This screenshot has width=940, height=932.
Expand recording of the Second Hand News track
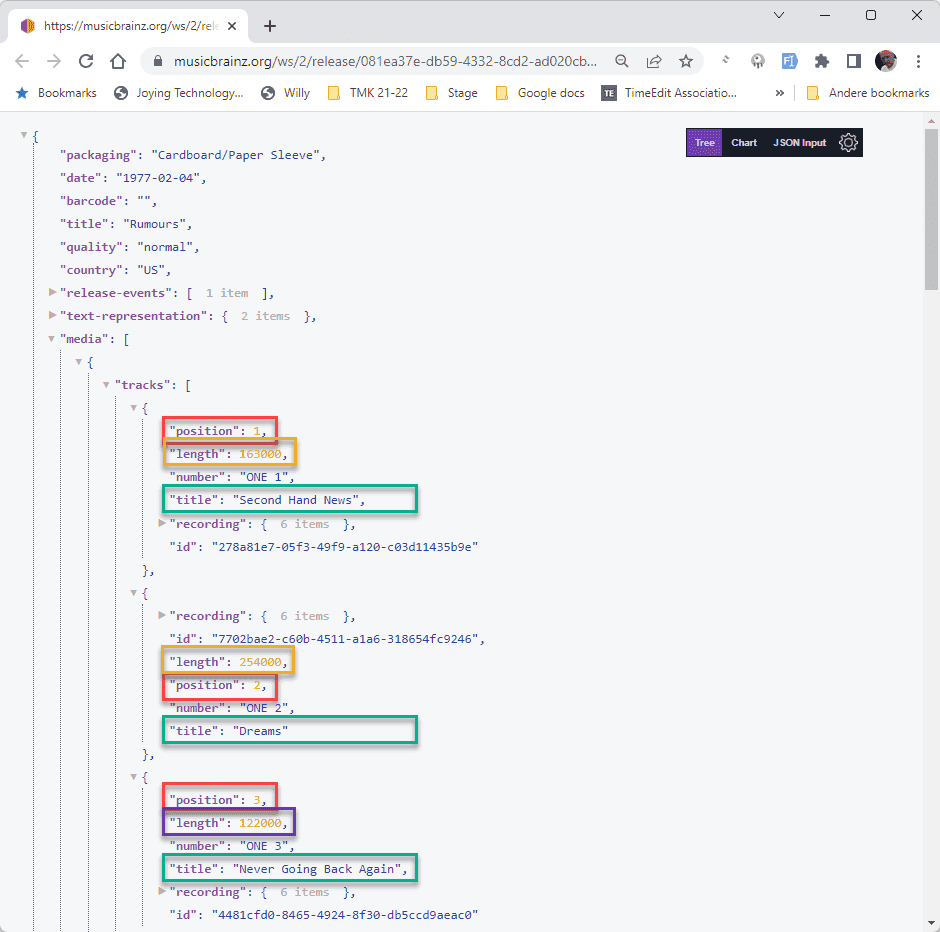coord(161,523)
